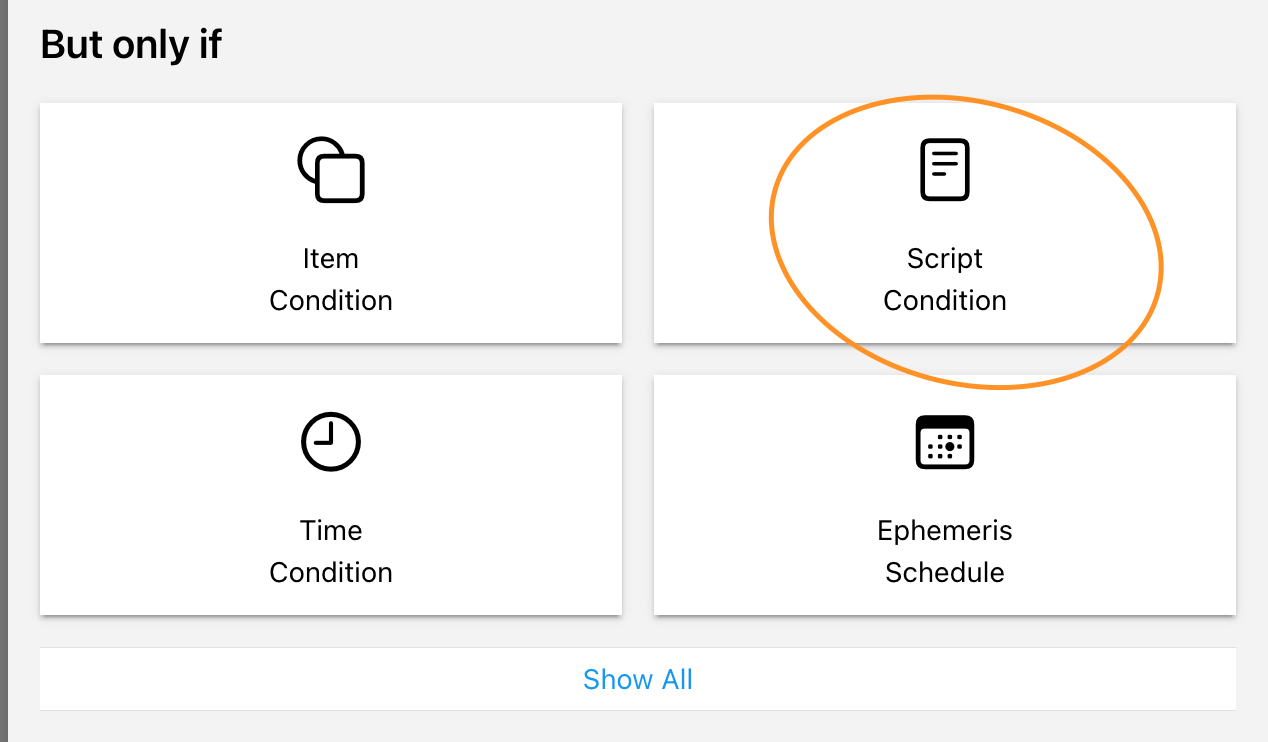The height and width of the screenshot is (742, 1268).
Task: Click the word 'Ephemeris' on the card
Action: point(945,530)
